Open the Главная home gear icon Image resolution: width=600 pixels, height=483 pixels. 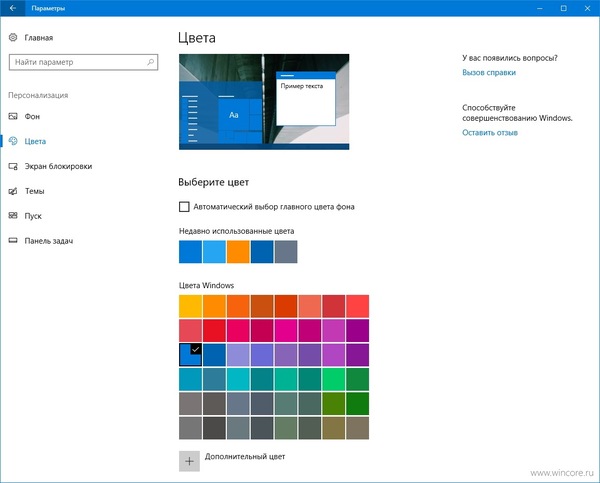(13, 37)
